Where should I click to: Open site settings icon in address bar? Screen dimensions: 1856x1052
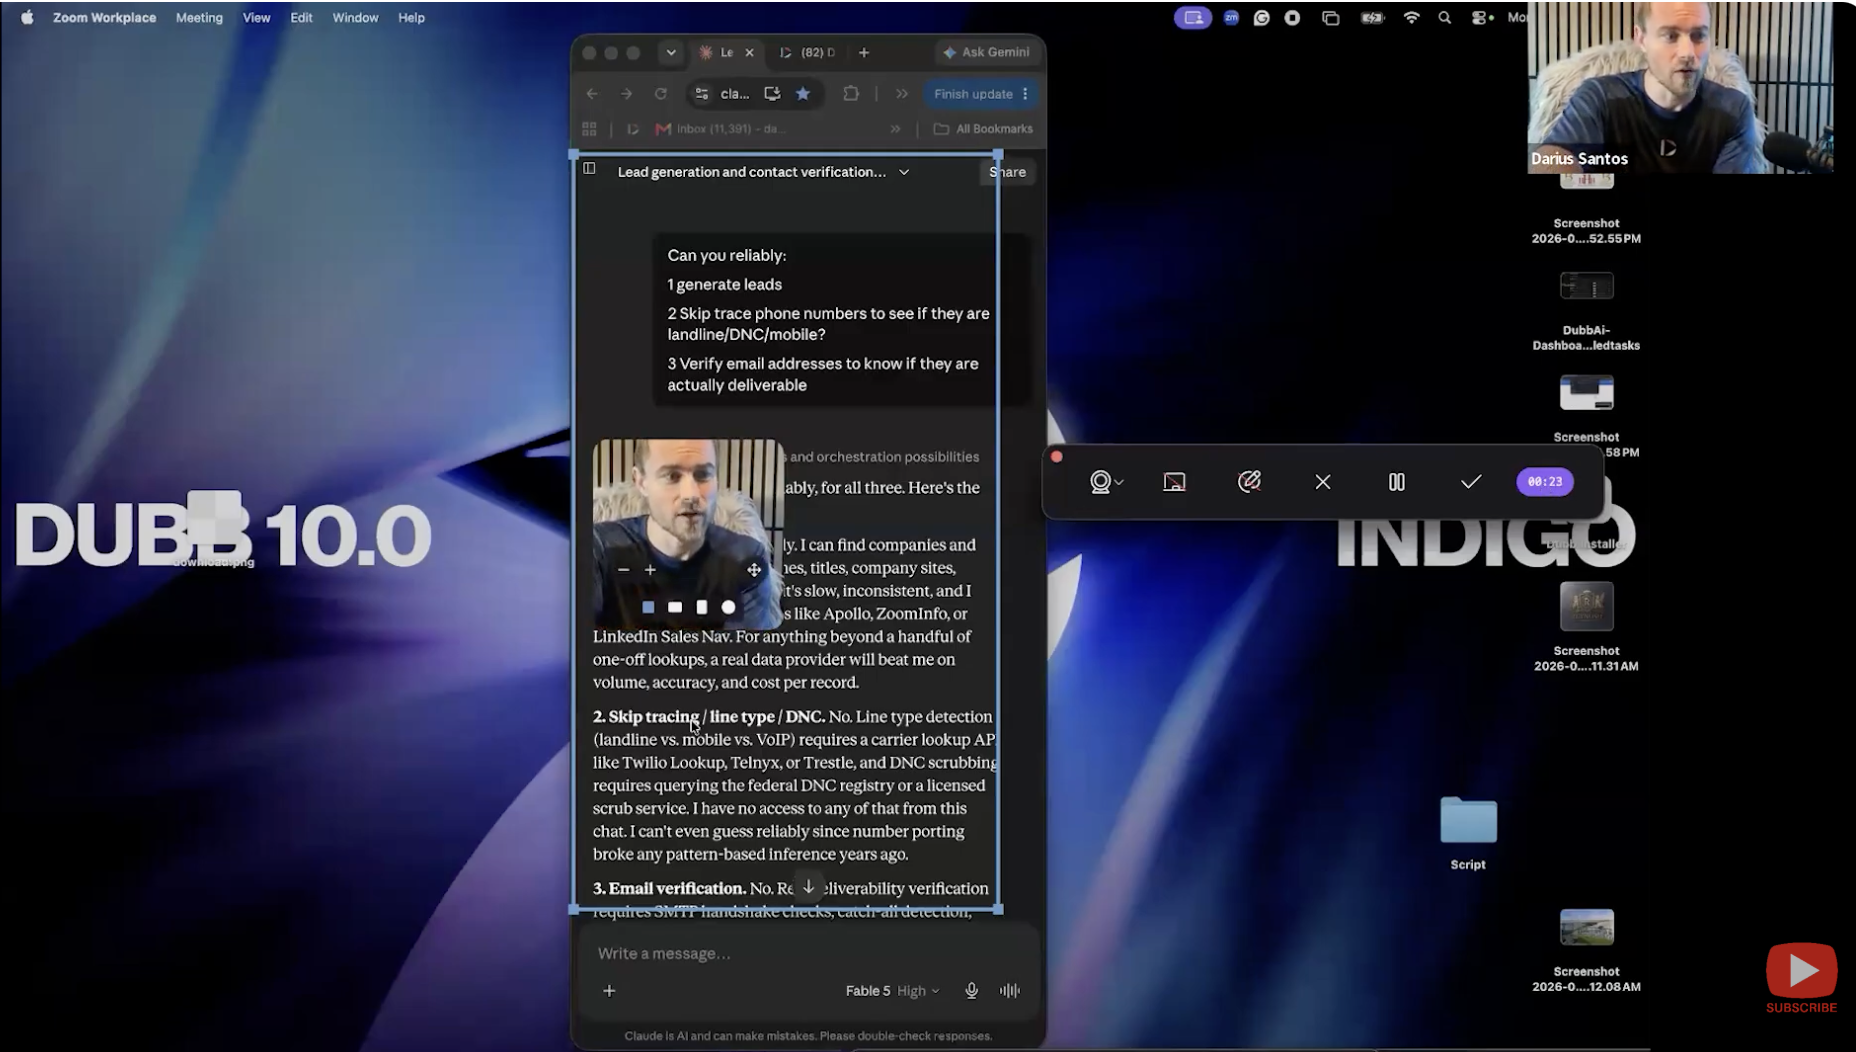[702, 94]
